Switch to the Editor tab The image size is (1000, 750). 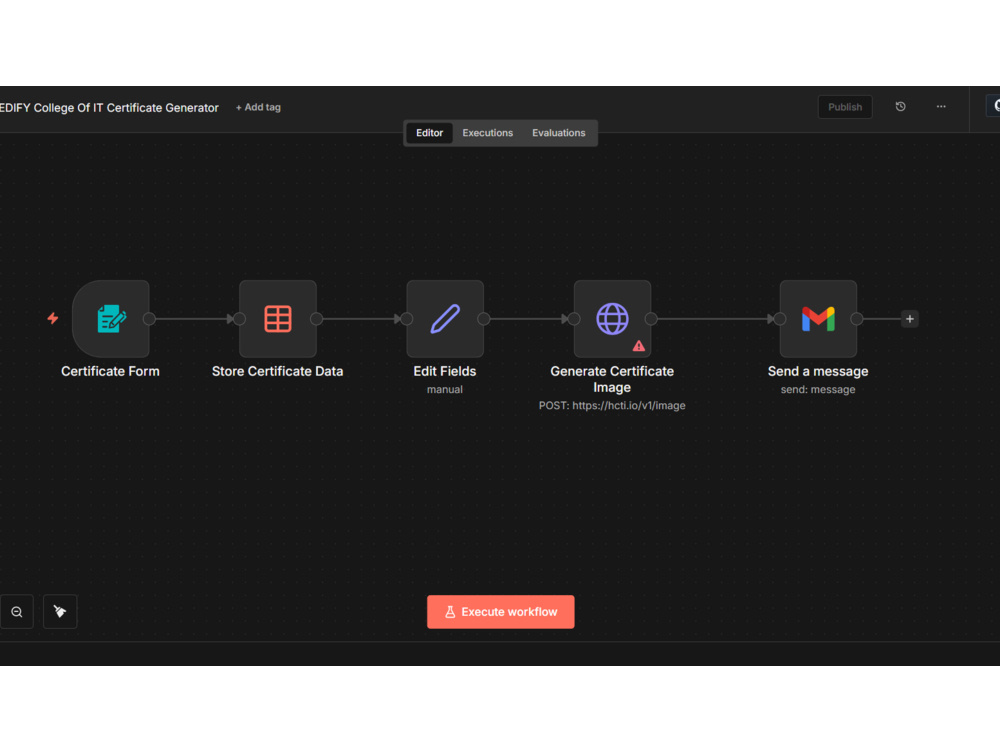429,133
